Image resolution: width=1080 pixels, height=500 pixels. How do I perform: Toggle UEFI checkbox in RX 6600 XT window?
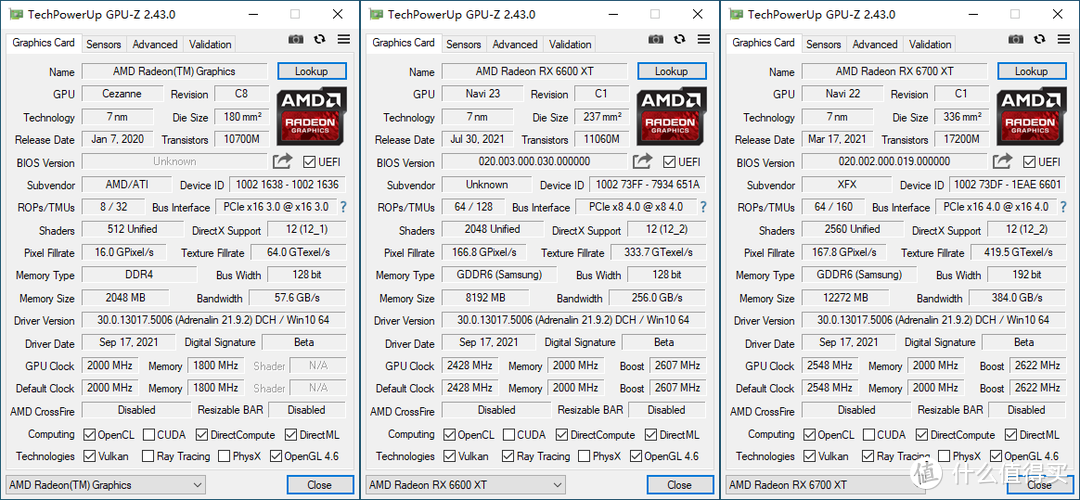pyautogui.click(x=669, y=162)
